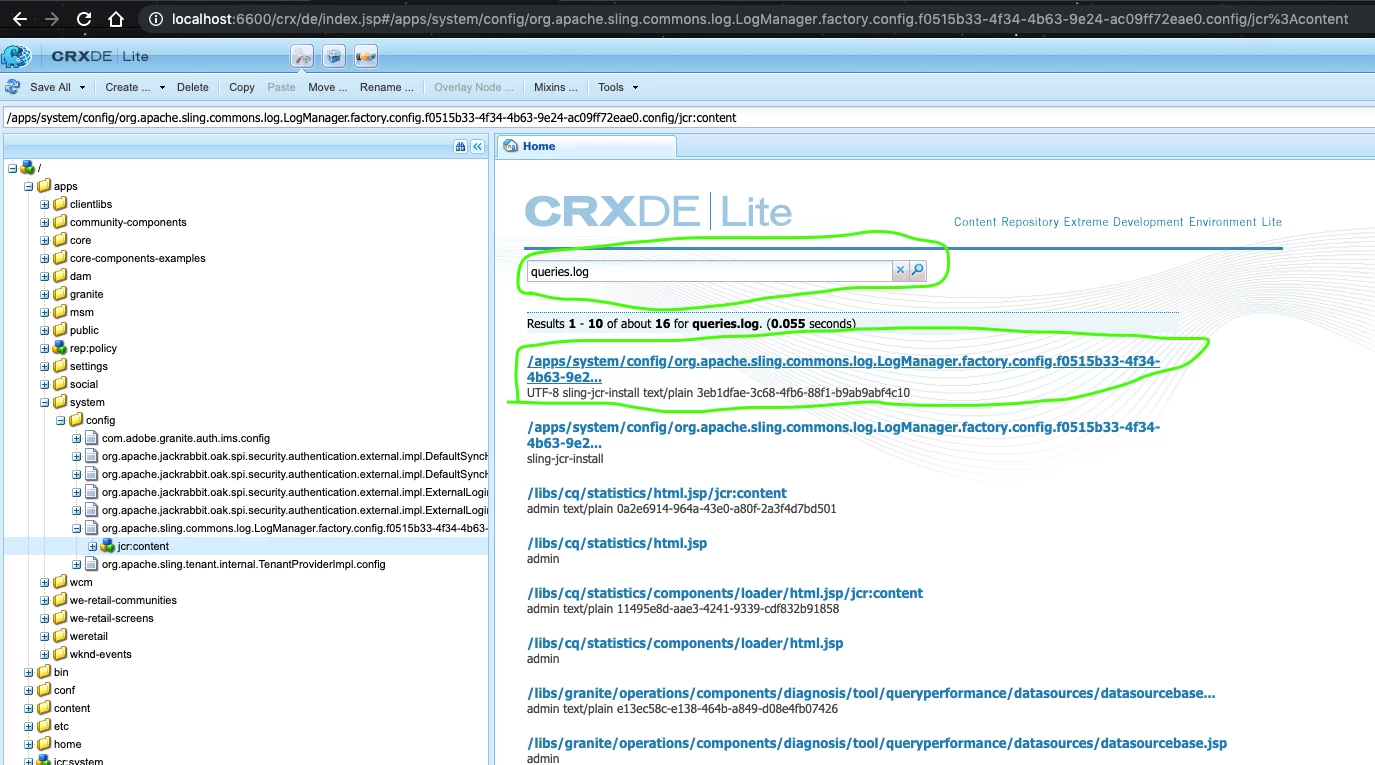Image resolution: width=1375 pixels, height=765 pixels.
Task: Clear the queries.log search with the X icon
Action: point(900,271)
